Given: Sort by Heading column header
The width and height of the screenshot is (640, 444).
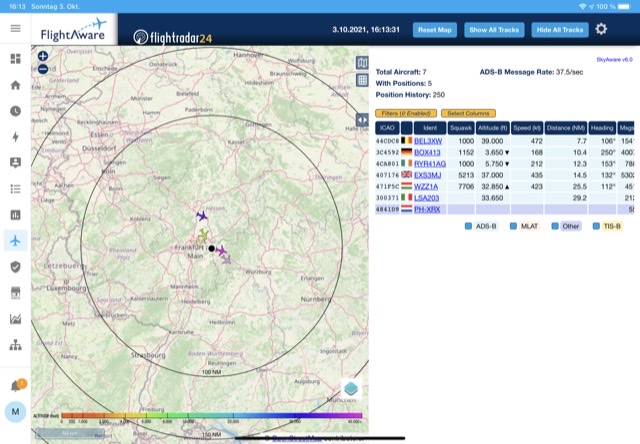Looking at the screenshot, I should 602,128.
